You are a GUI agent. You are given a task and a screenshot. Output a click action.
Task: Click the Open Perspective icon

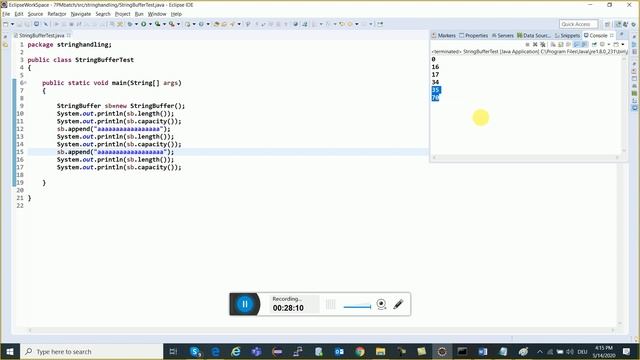pyautogui.click(x=607, y=24)
